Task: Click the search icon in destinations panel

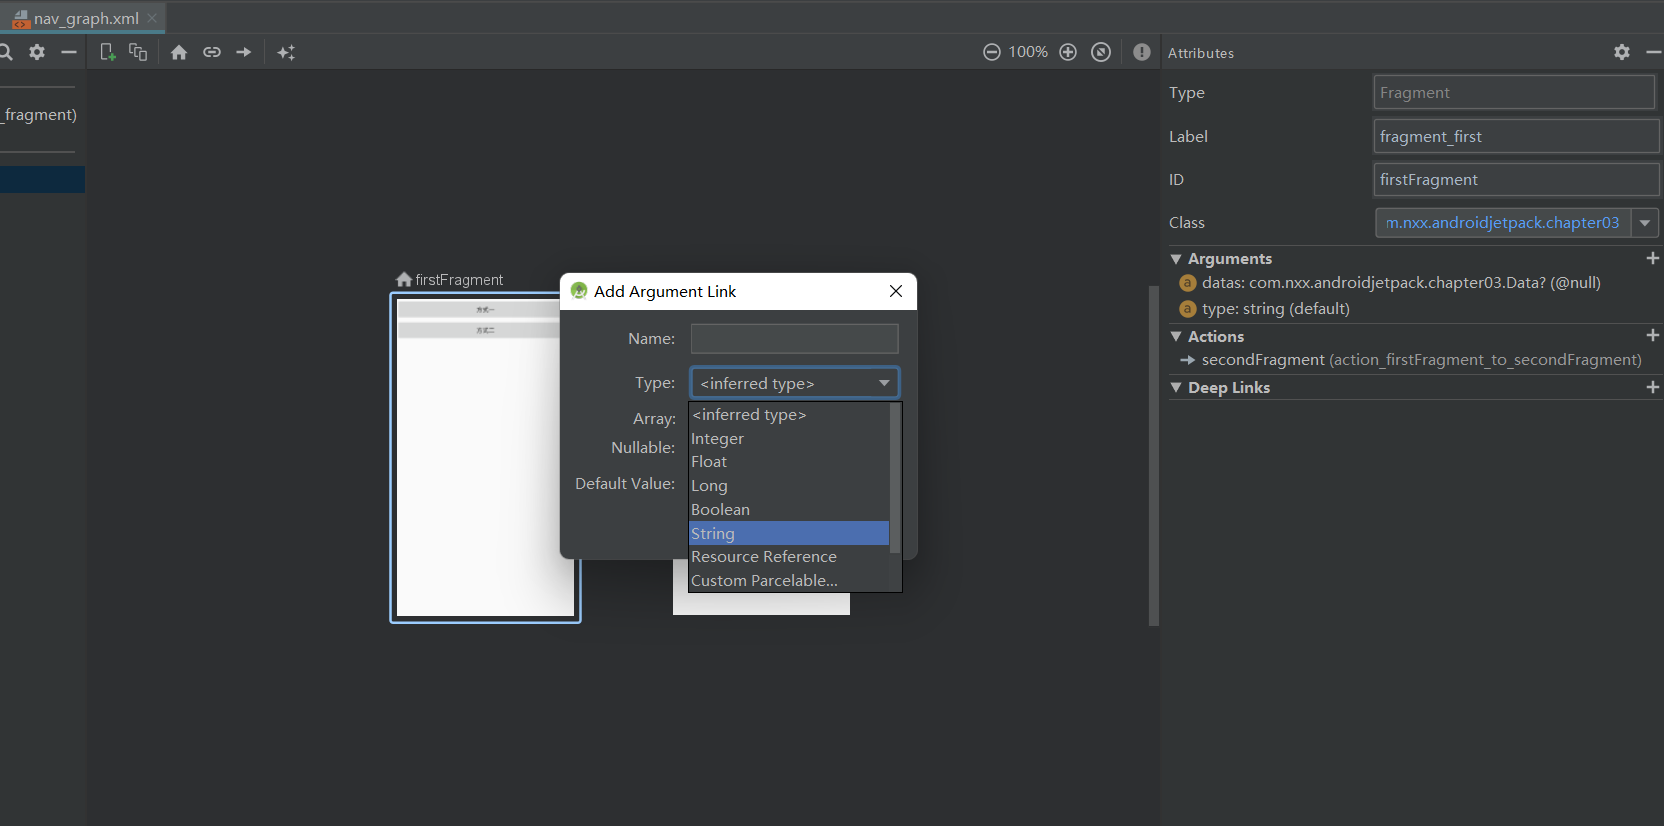Action: point(5,52)
